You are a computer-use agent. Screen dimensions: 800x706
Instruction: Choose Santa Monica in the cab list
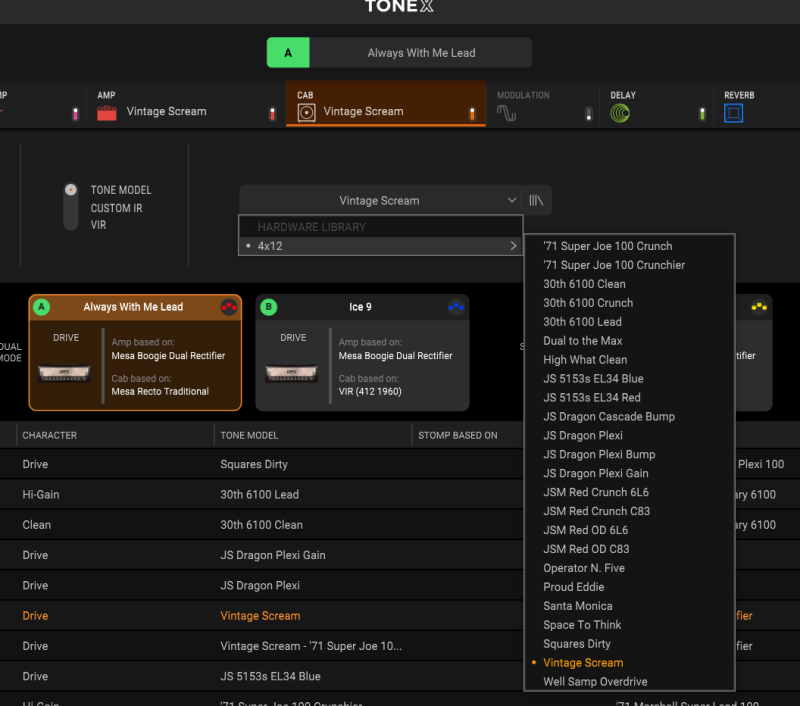[x=578, y=606]
